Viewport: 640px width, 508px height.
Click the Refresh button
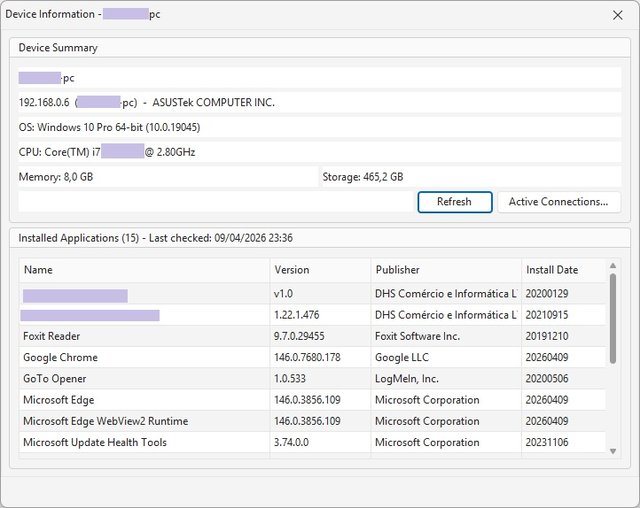coord(455,202)
